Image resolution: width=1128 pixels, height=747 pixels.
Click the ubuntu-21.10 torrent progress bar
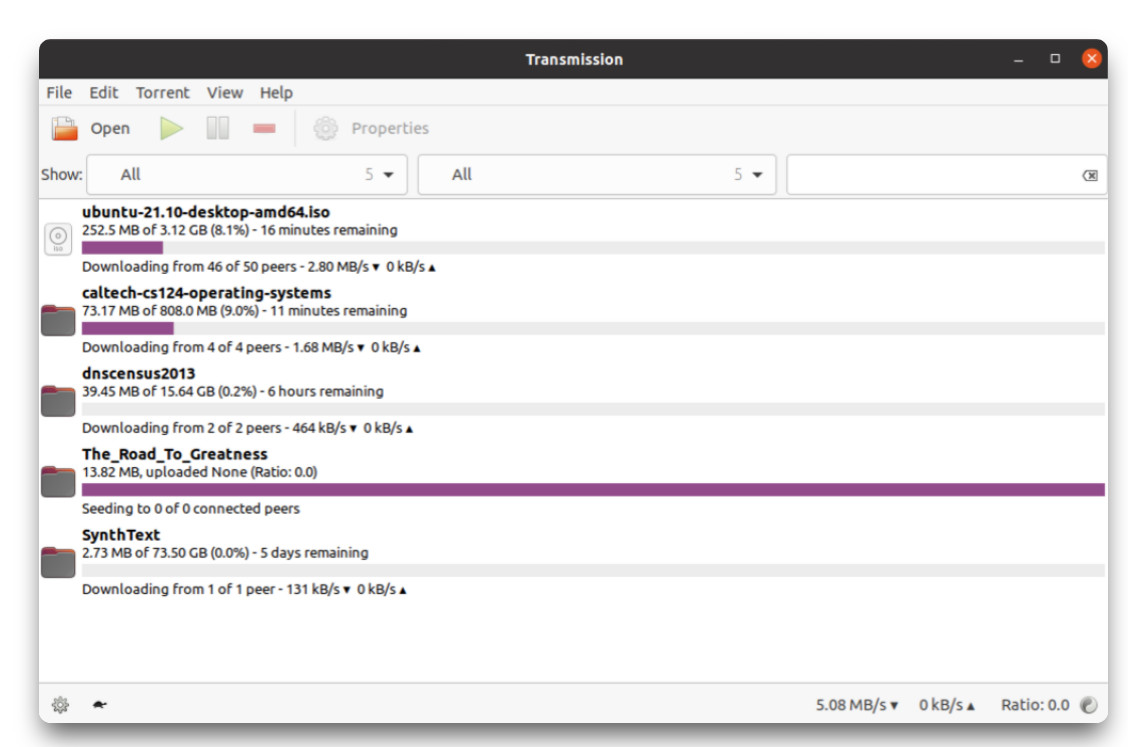tap(592, 248)
